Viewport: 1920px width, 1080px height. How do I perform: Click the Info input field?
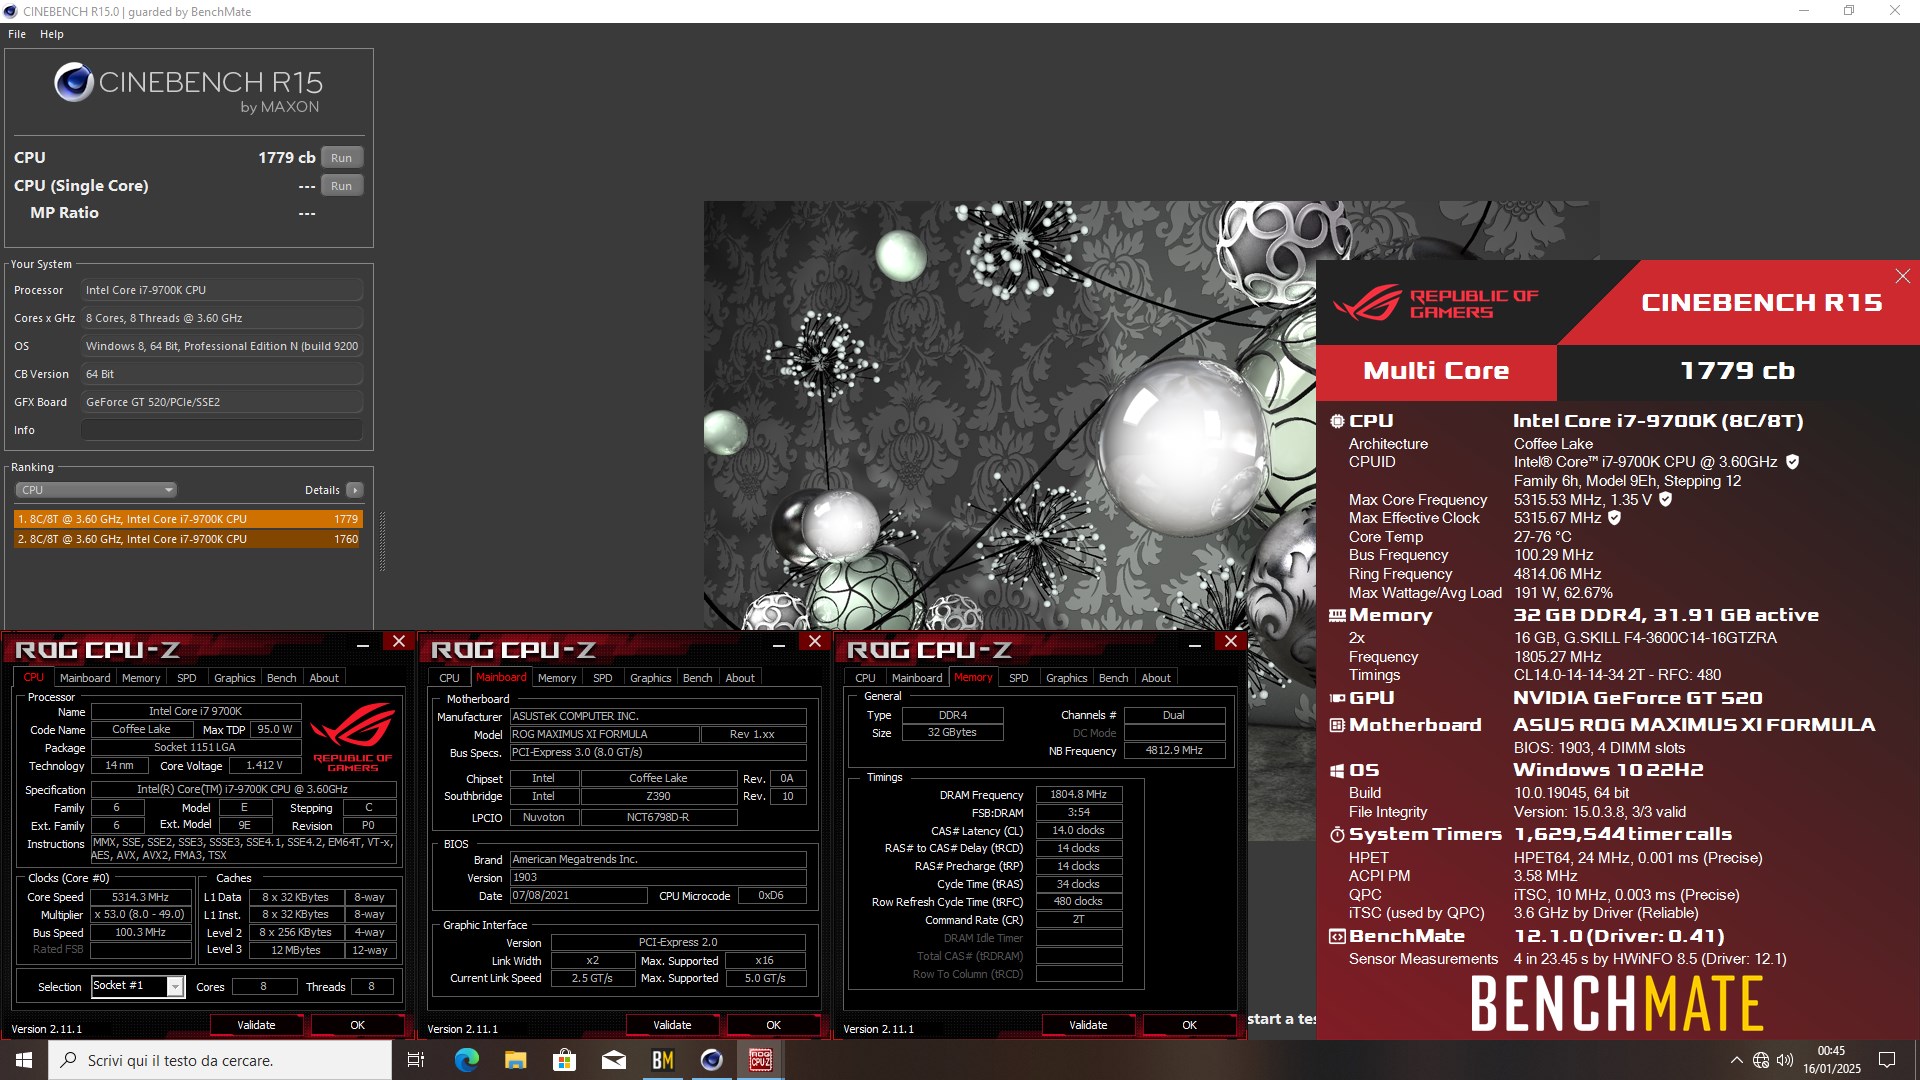(x=222, y=430)
